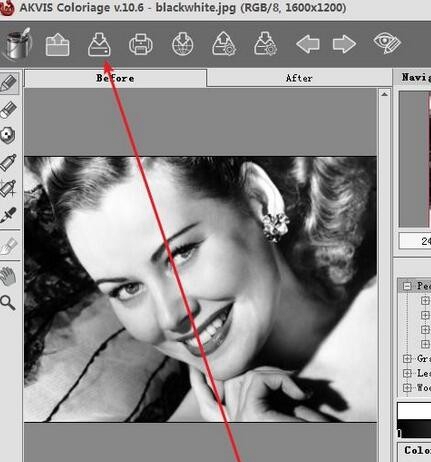Screen dimensions: 431x462
Task: Click the Save image to disk icon
Action: click(99, 44)
